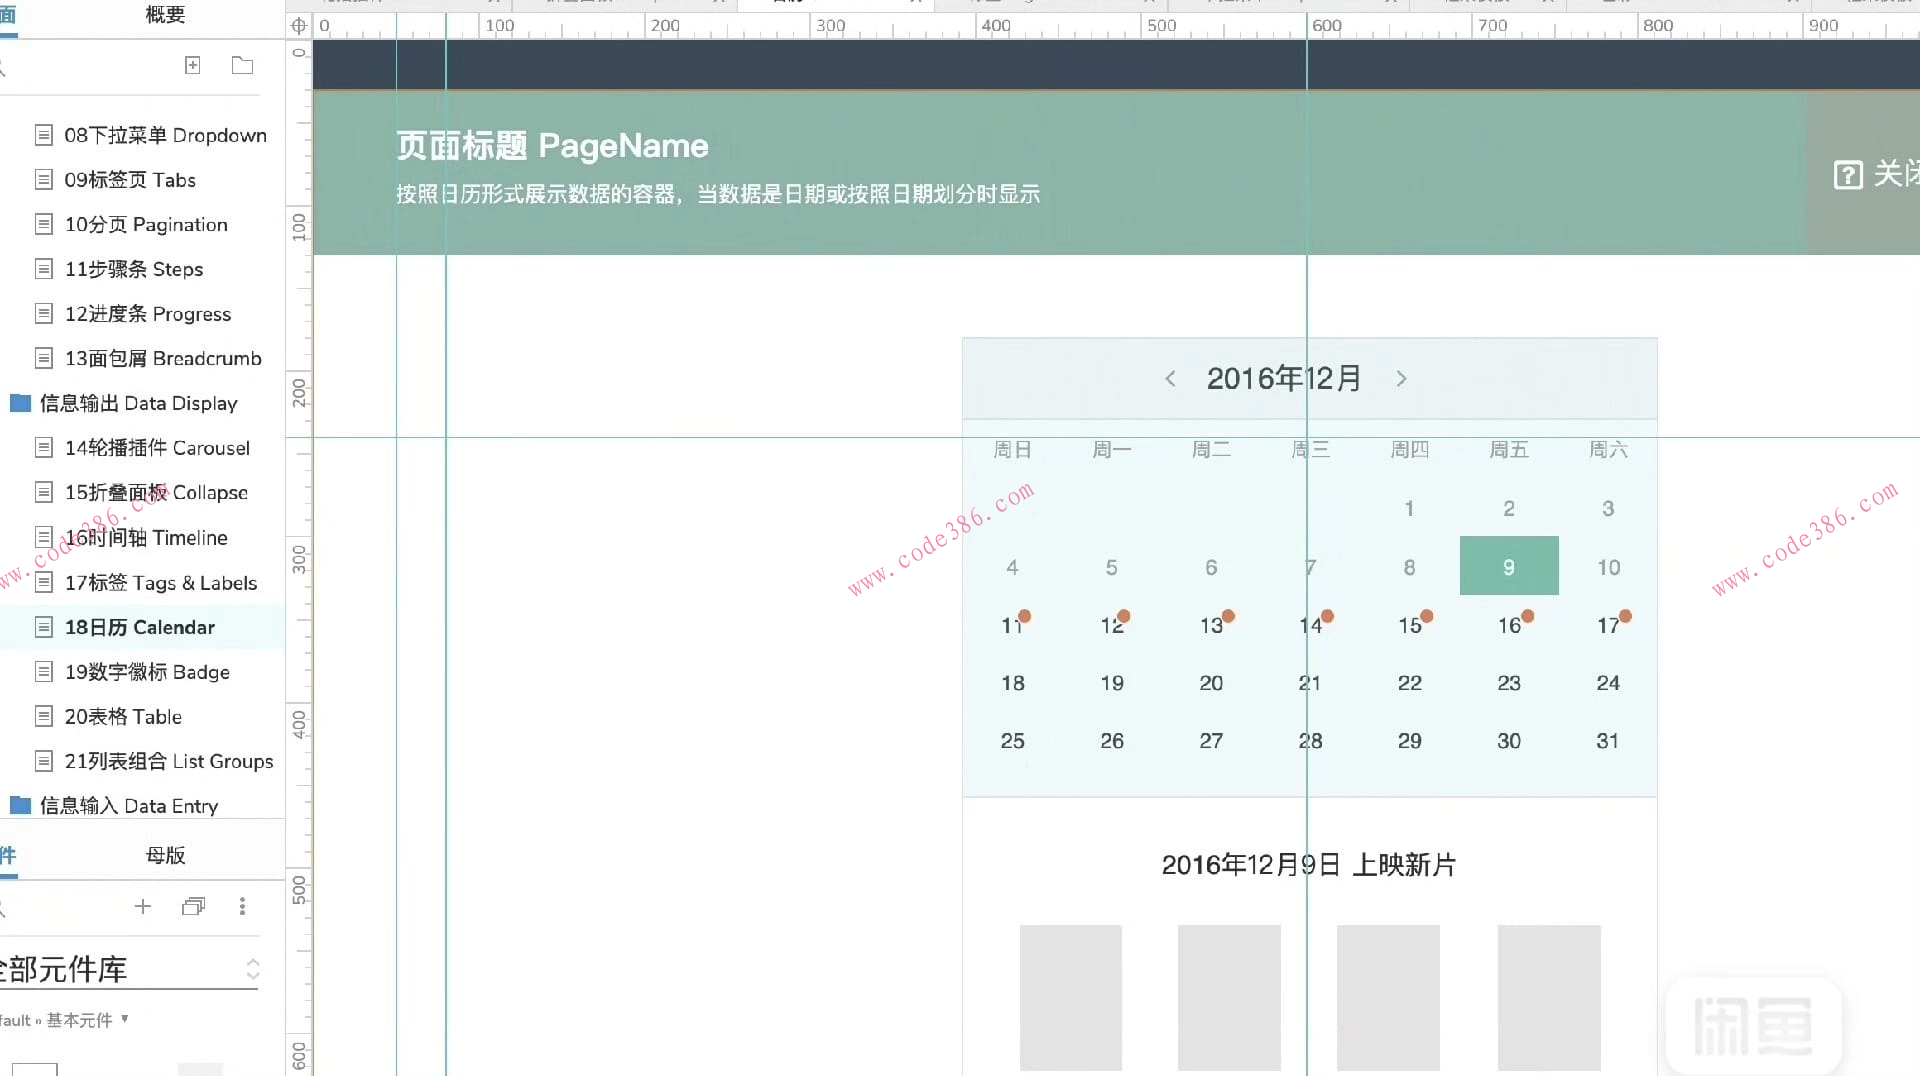
Task: Select the highlighted date 9 in the calendar
Action: tap(1509, 566)
